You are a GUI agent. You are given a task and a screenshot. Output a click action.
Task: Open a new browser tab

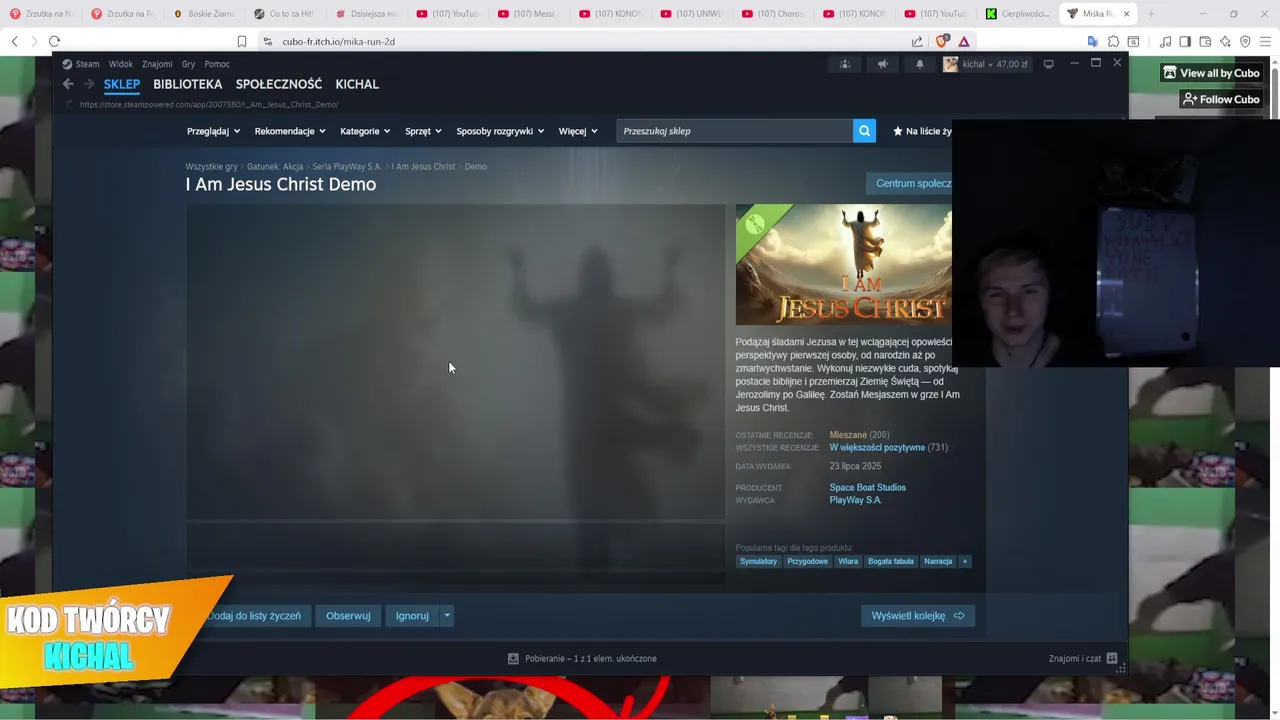click(x=1151, y=14)
